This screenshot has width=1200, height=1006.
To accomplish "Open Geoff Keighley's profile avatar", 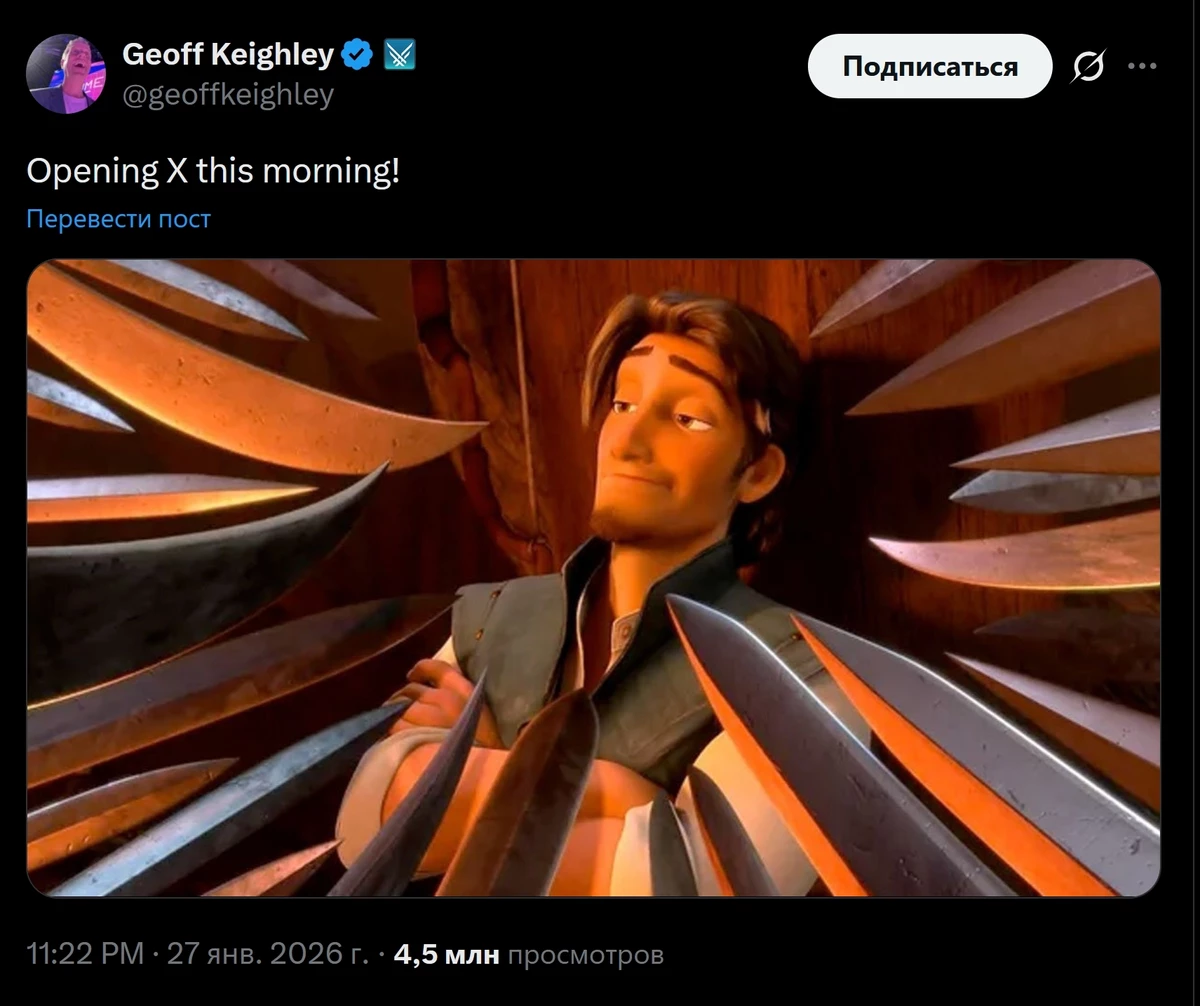I will (66, 74).
